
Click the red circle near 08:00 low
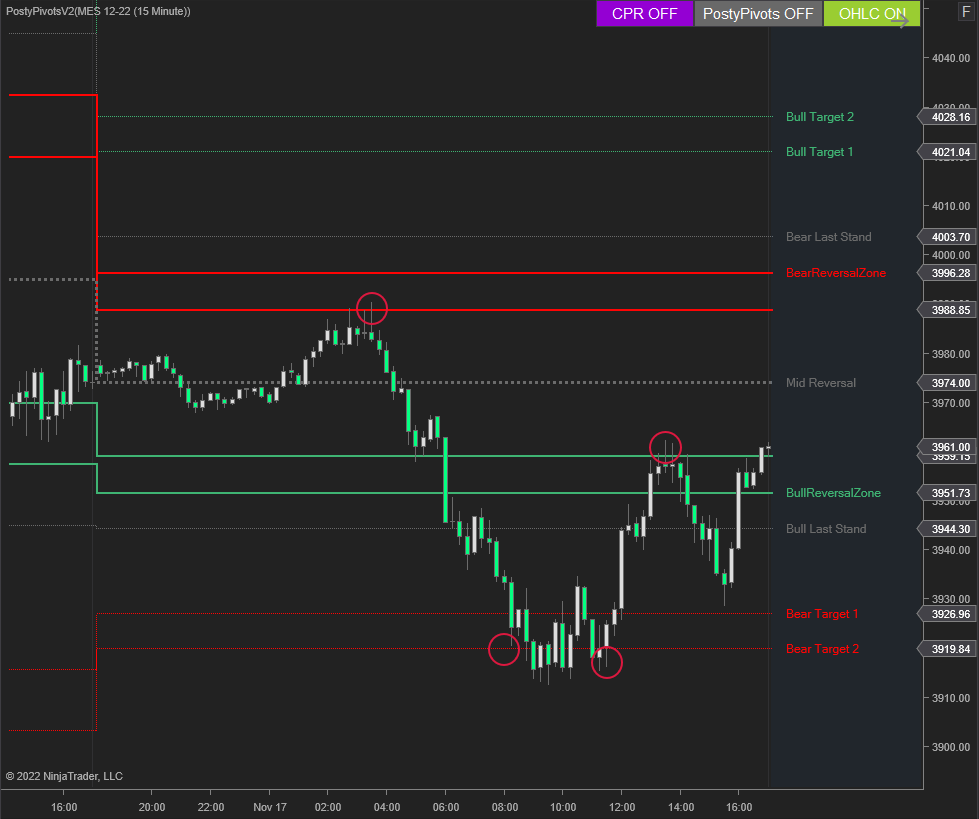504,650
